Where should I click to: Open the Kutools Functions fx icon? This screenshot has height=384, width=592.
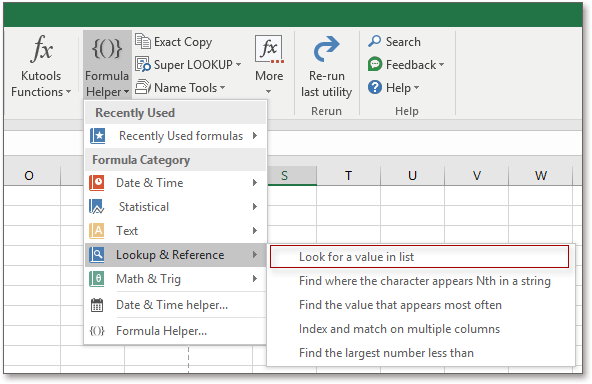coord(42,48)
